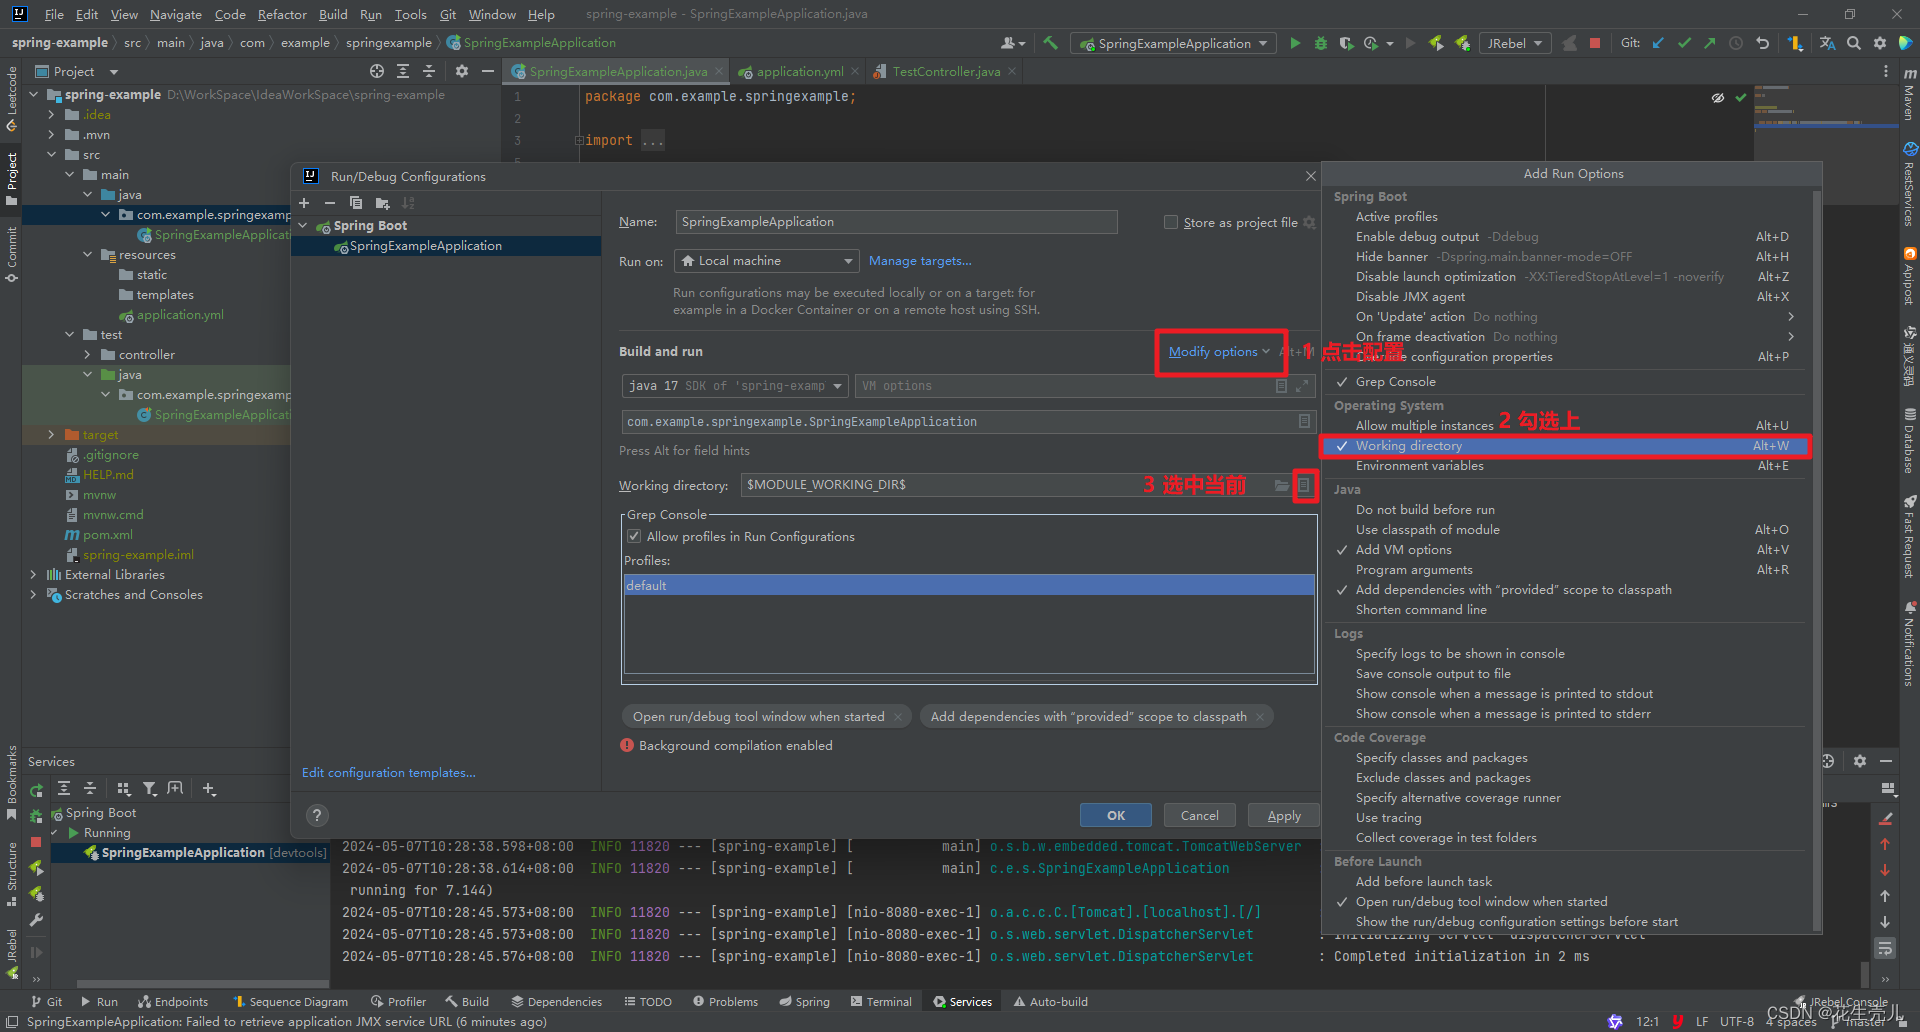Select Active profiles option

[x=1565, y=217]
